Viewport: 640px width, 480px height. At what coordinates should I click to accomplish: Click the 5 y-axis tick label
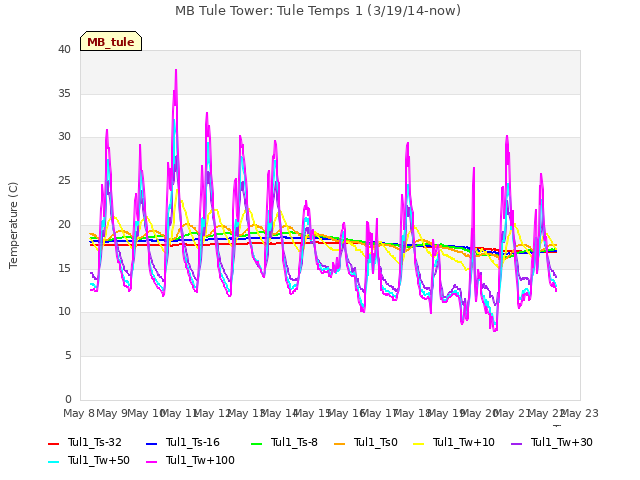68,356
